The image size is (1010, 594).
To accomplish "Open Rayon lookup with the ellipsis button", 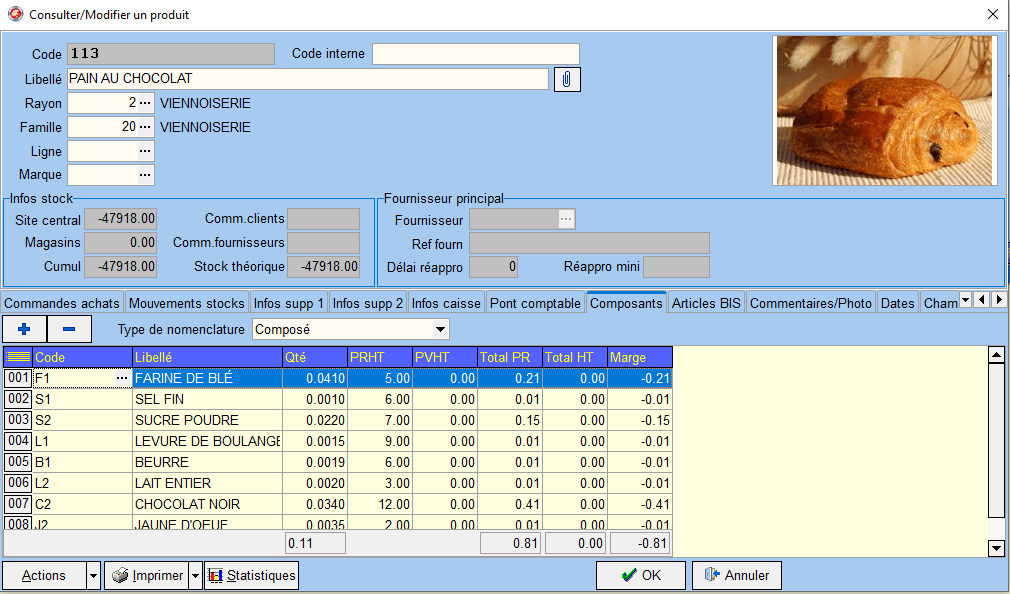I will point(145,103).
